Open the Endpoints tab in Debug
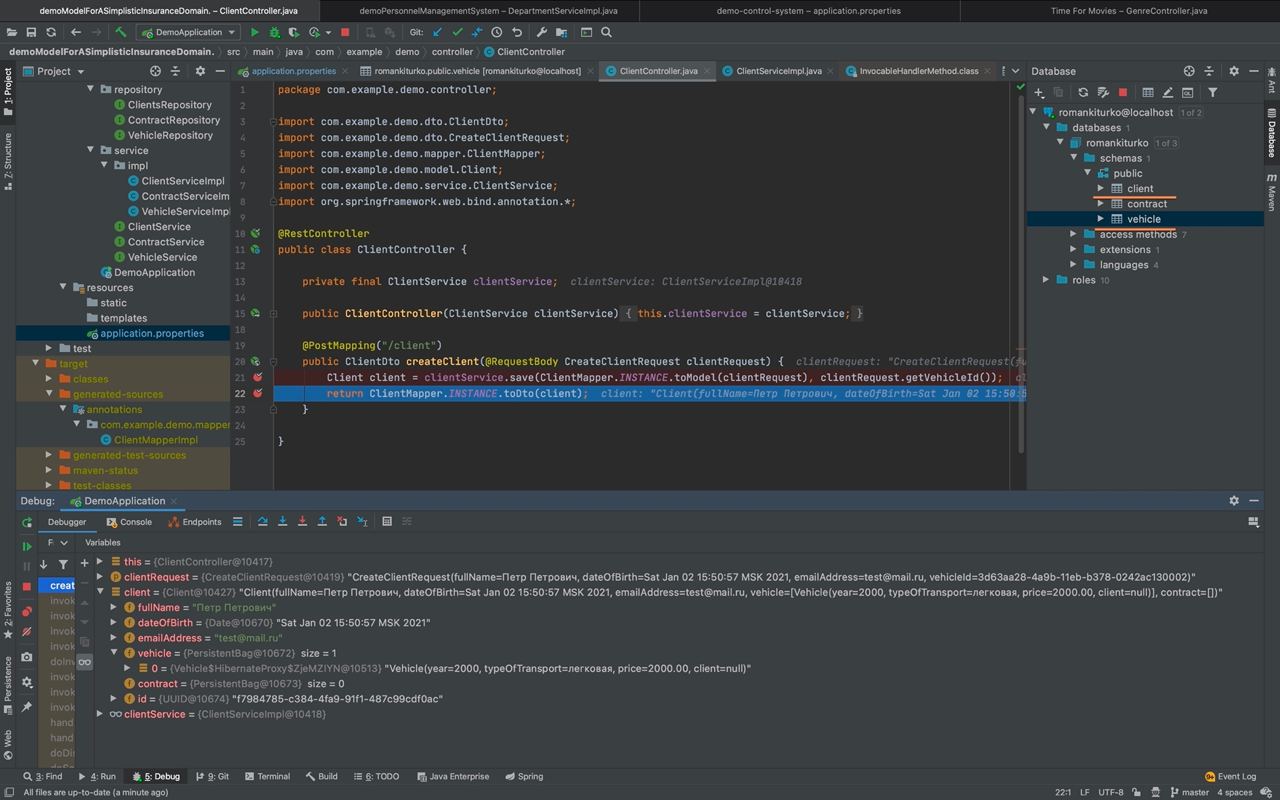This screenshot has width=1280, height=800. (x=195, y=522)
